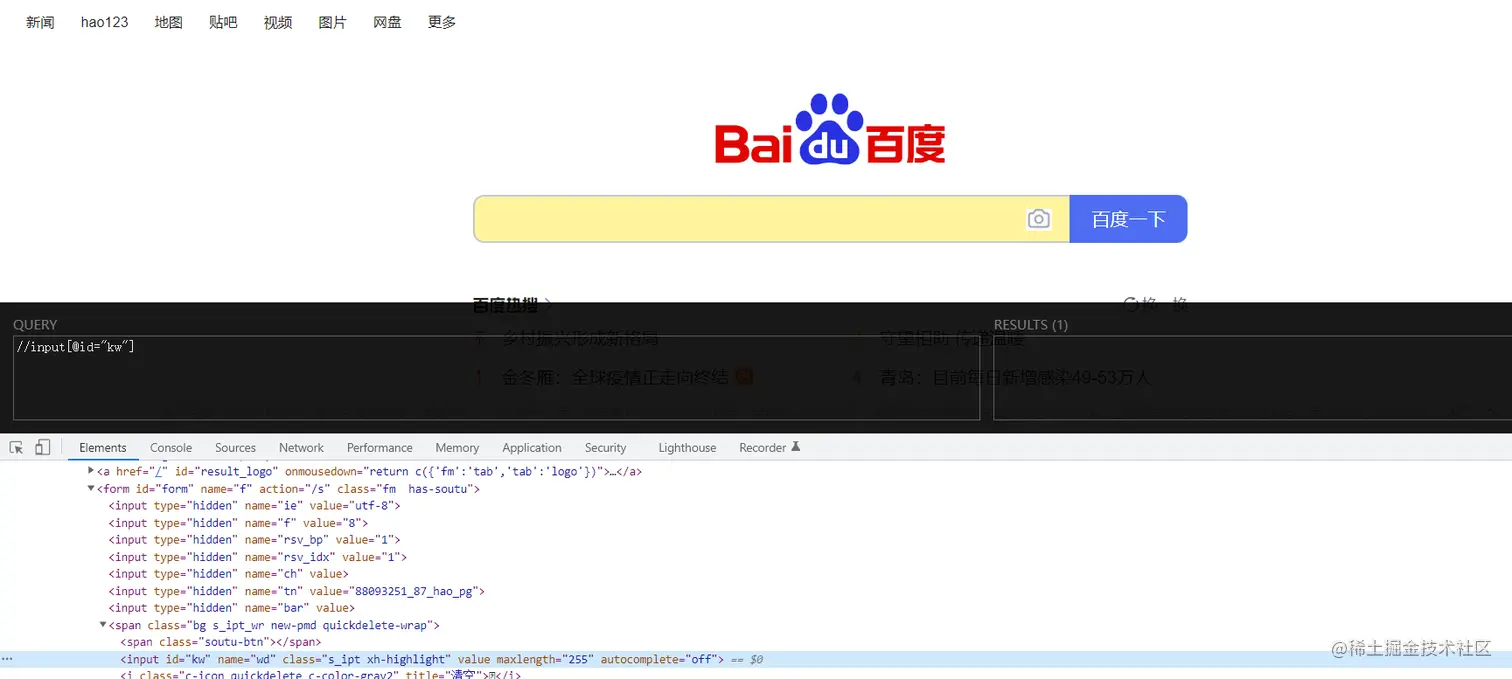This screenshot has height=679, width=1512.
Task: Switch to the Performance tab
Action: pyautogui.click(x=380, y=448)
